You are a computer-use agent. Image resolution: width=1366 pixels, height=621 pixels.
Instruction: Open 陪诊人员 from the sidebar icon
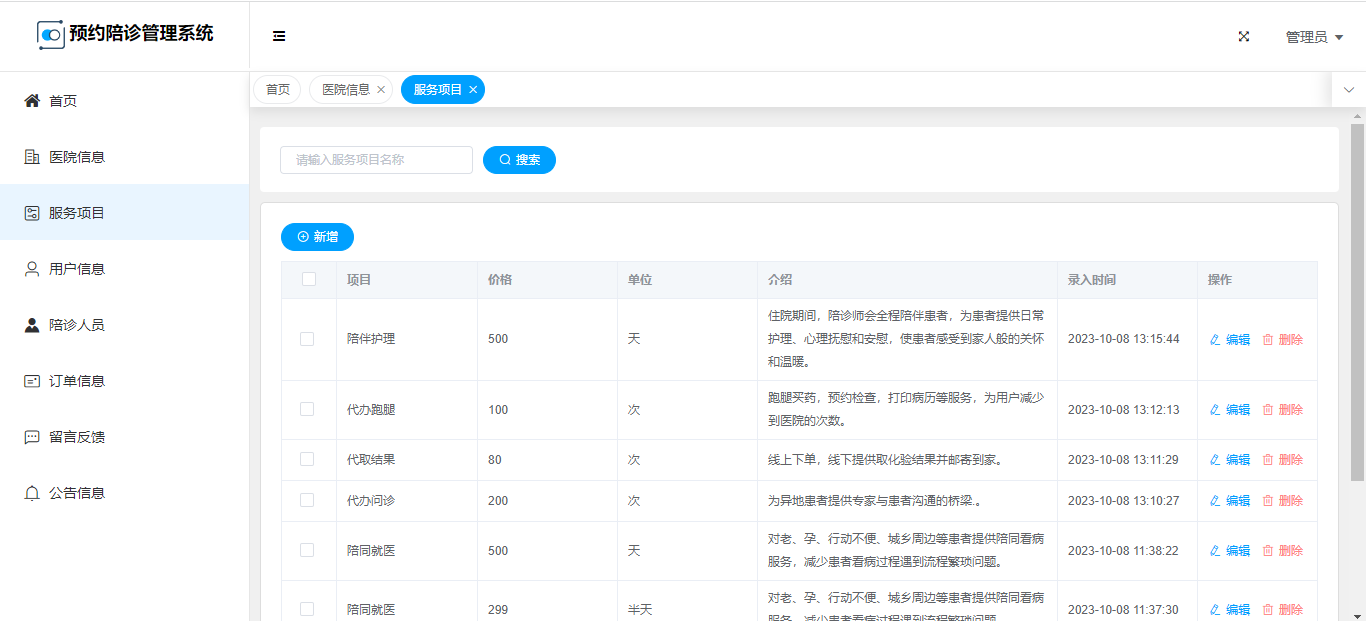32,325
